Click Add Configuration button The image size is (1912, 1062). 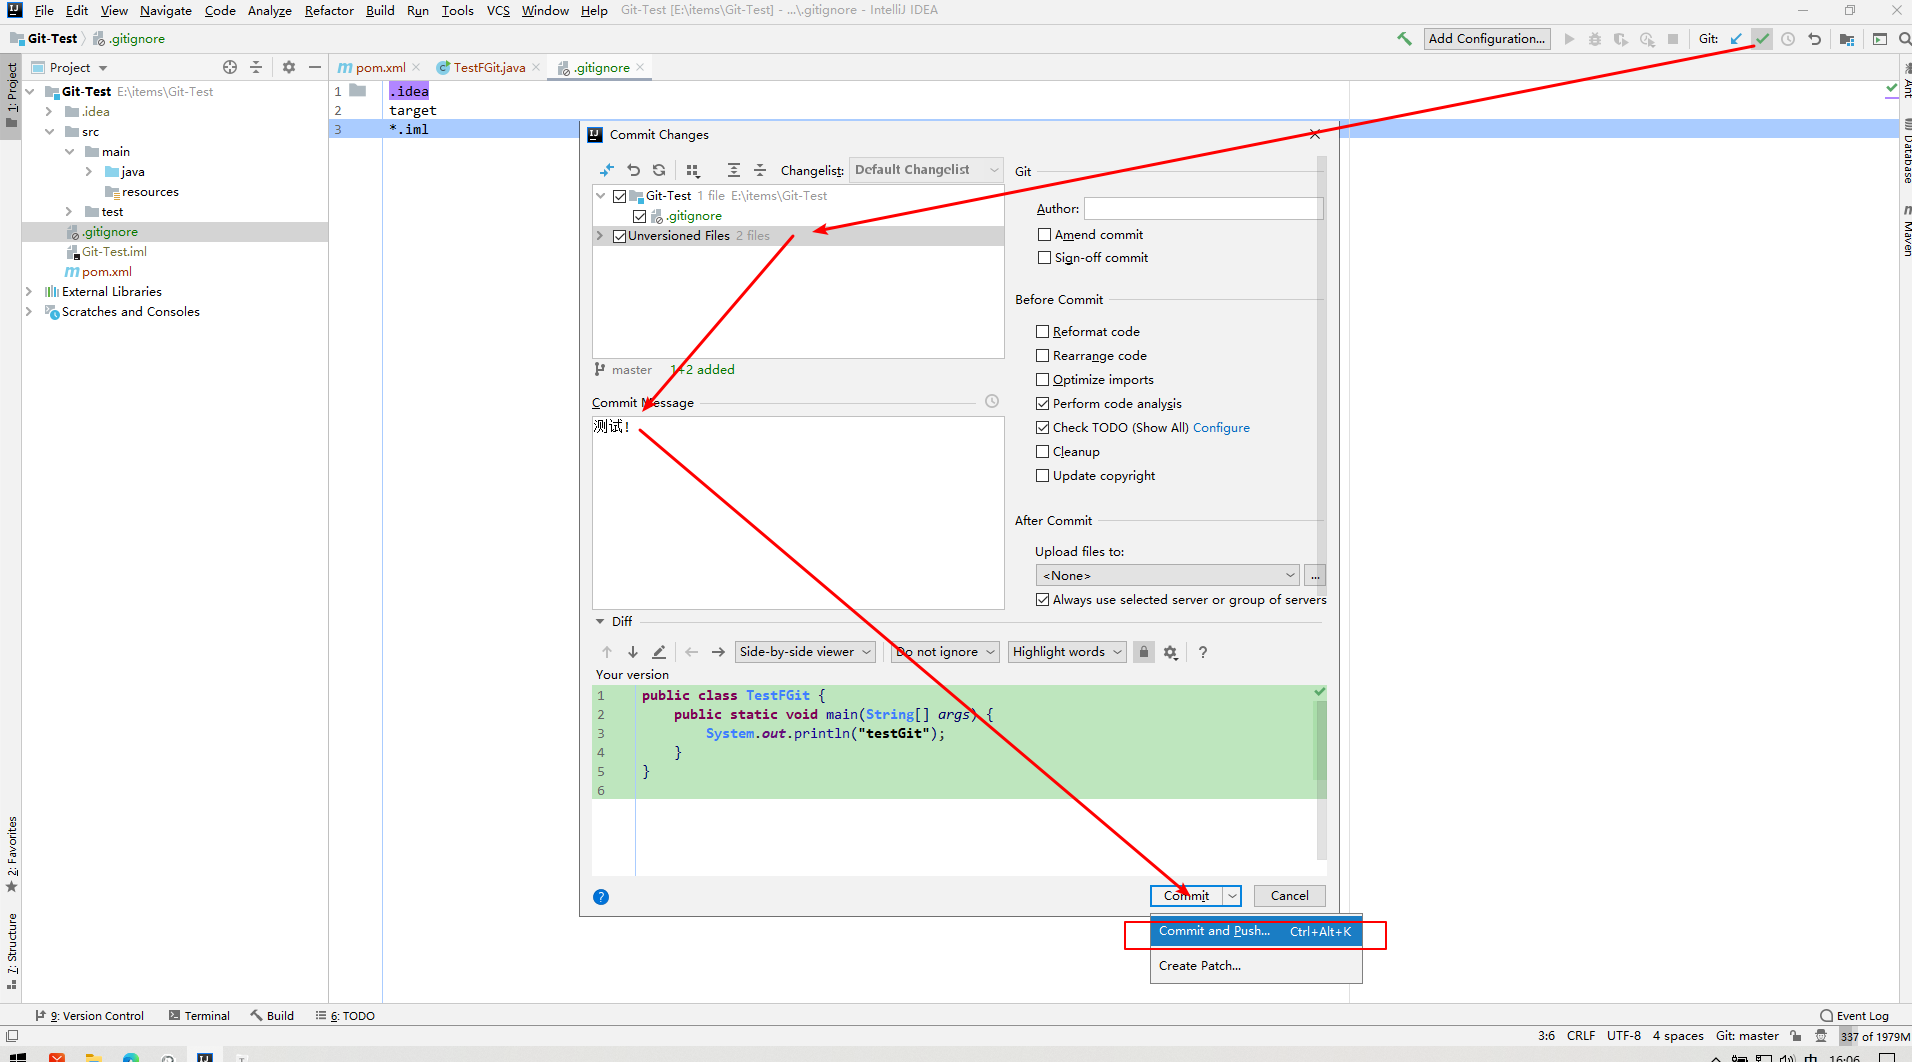coord(1487,39)
